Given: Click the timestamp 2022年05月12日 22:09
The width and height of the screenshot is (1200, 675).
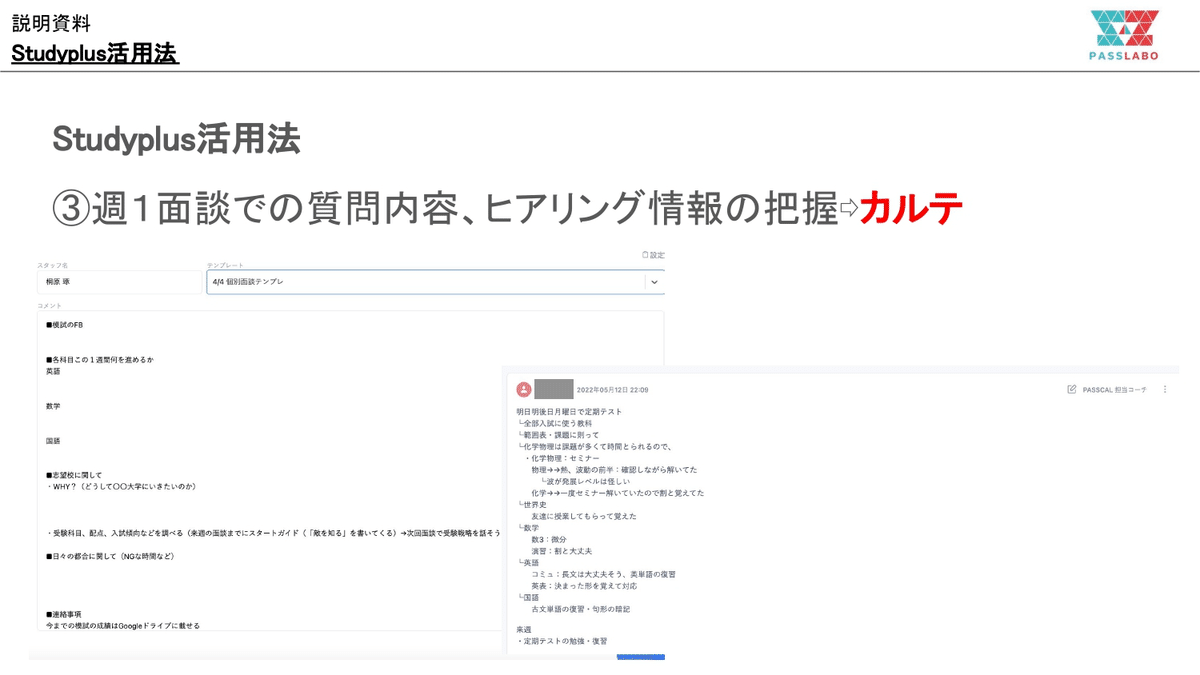Looking at the screenshot, I should (x=614, y=389).
